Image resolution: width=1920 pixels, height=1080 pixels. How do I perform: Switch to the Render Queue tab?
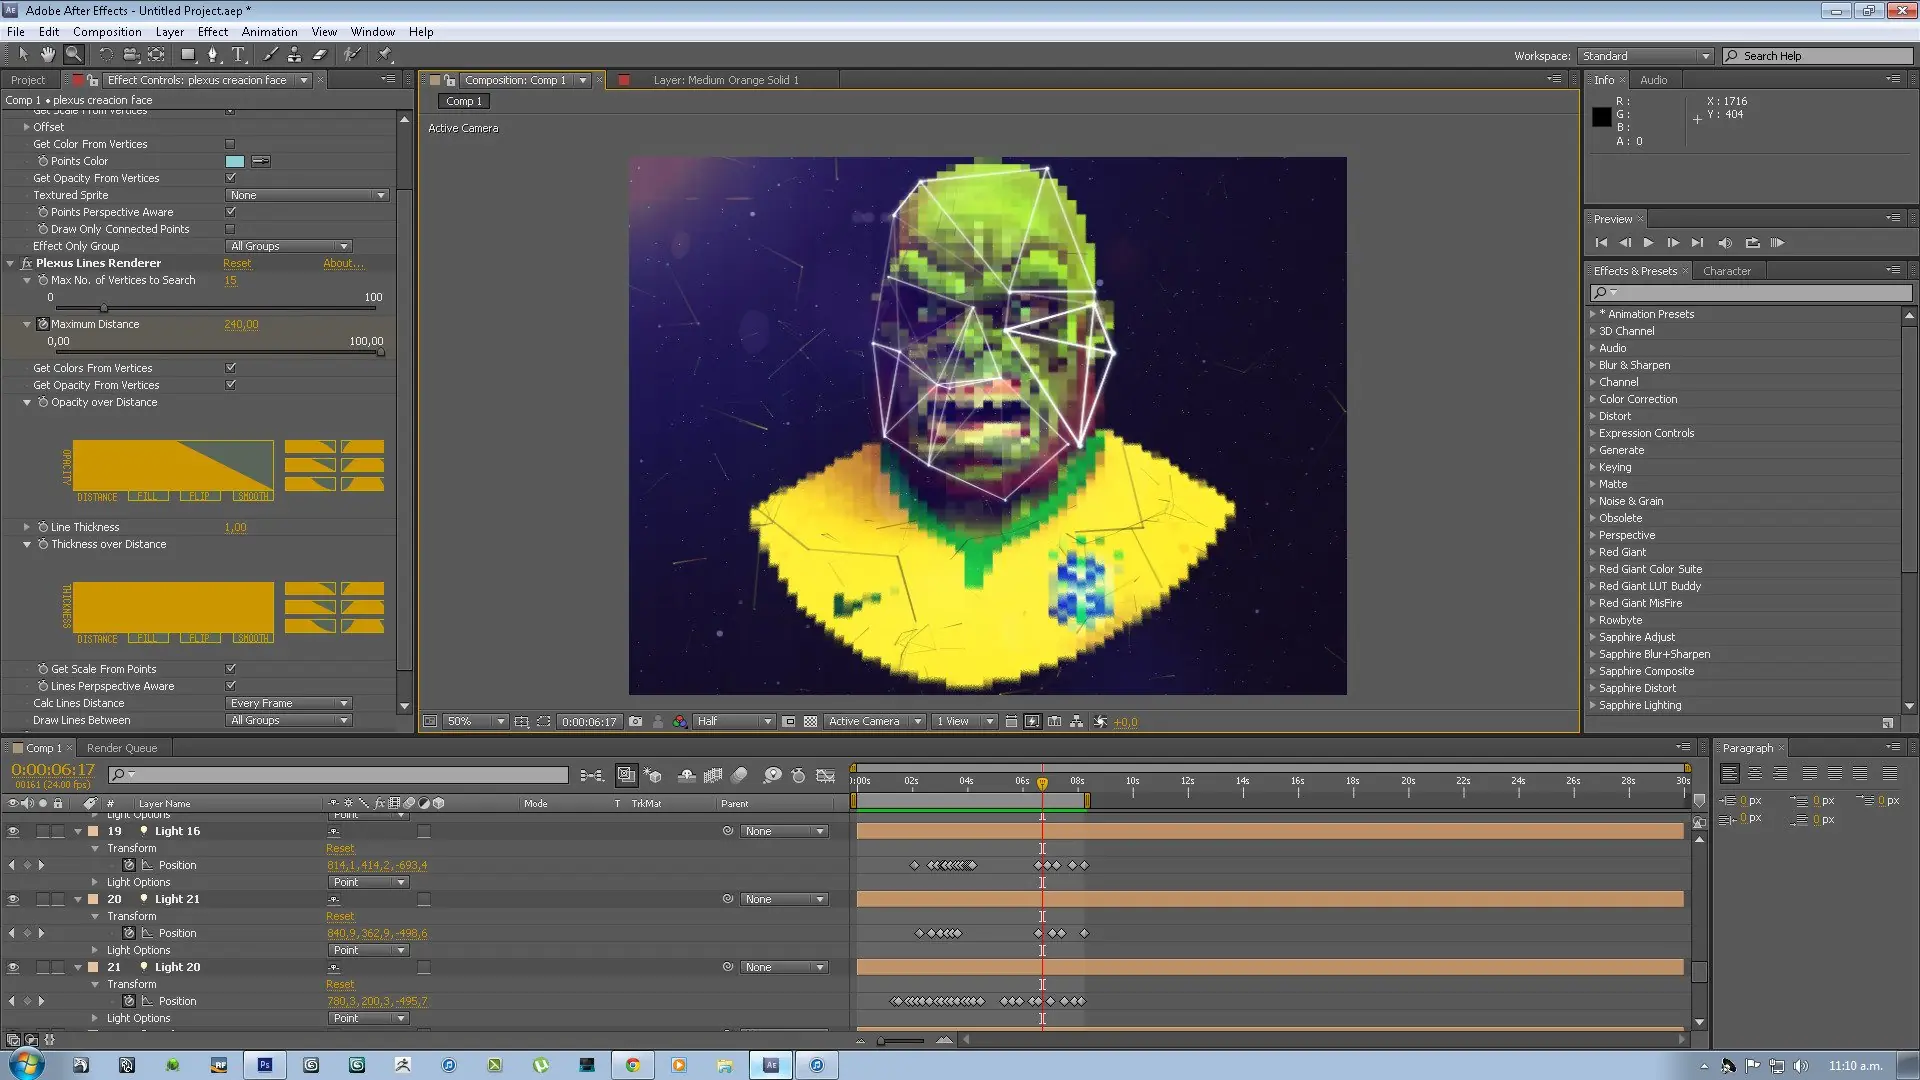point(122,748)
